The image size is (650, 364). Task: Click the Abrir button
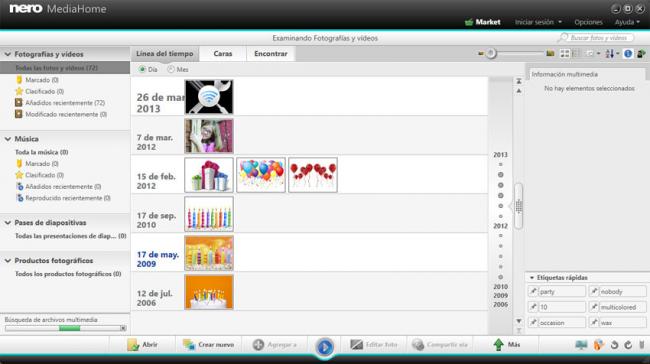tap(142, 345)
